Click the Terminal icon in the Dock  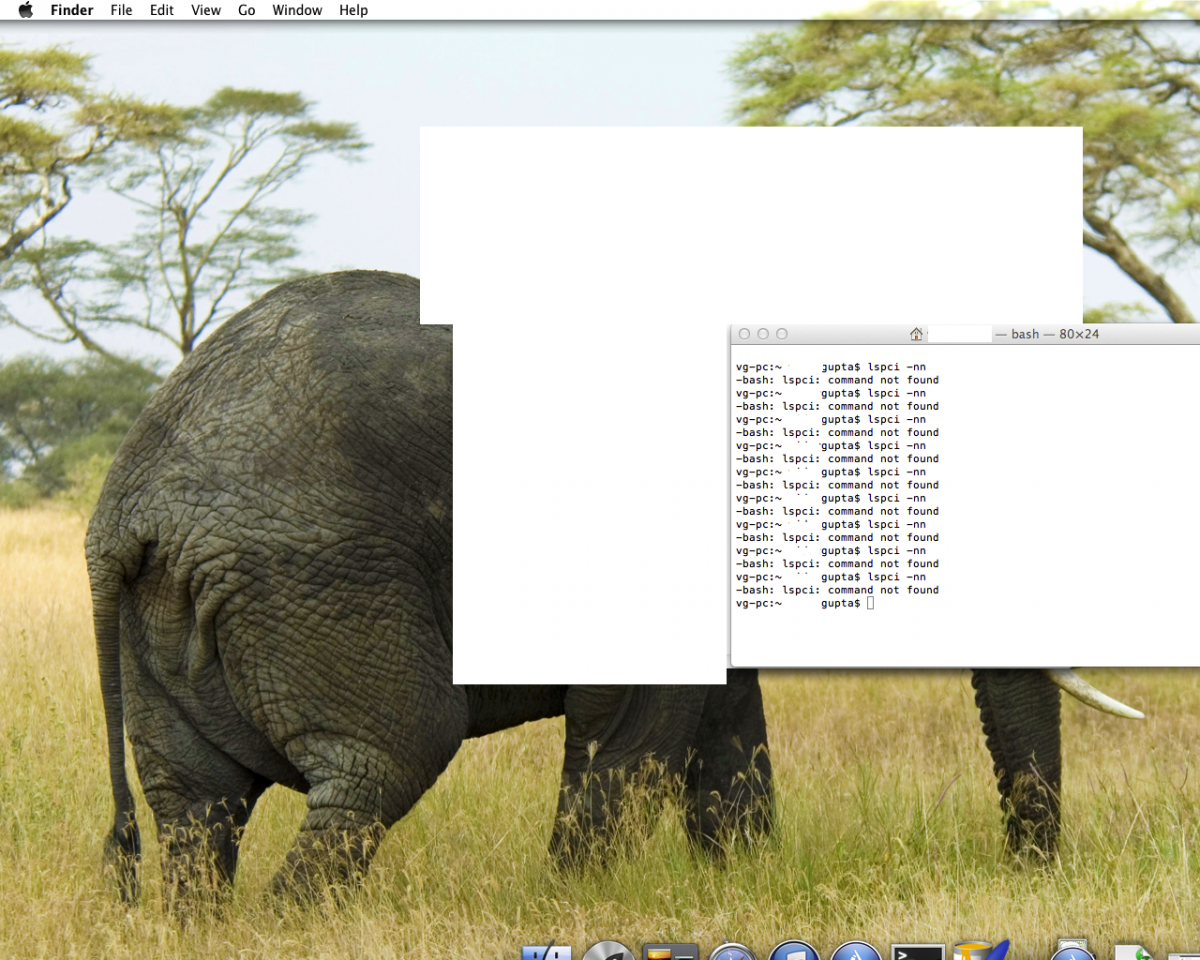click(918, 952)
